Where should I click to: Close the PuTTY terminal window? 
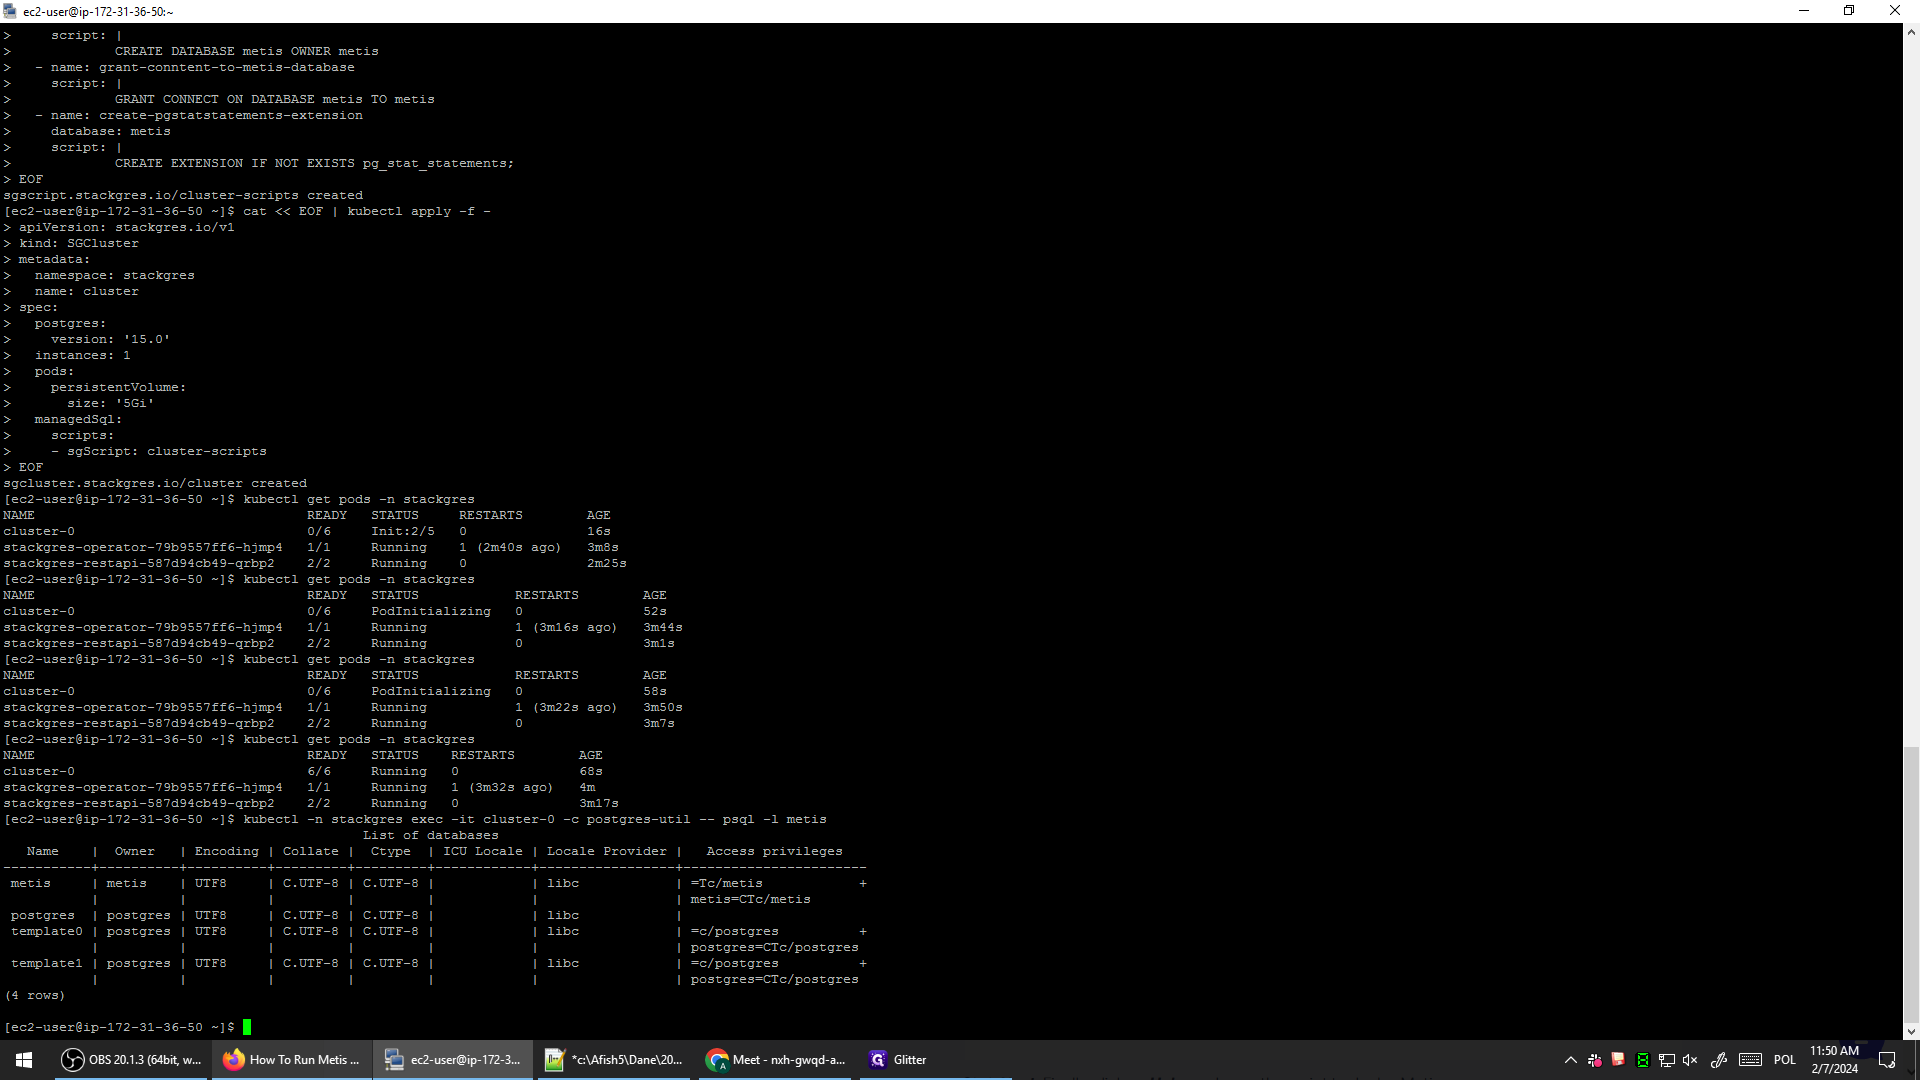click(1895, 11)
